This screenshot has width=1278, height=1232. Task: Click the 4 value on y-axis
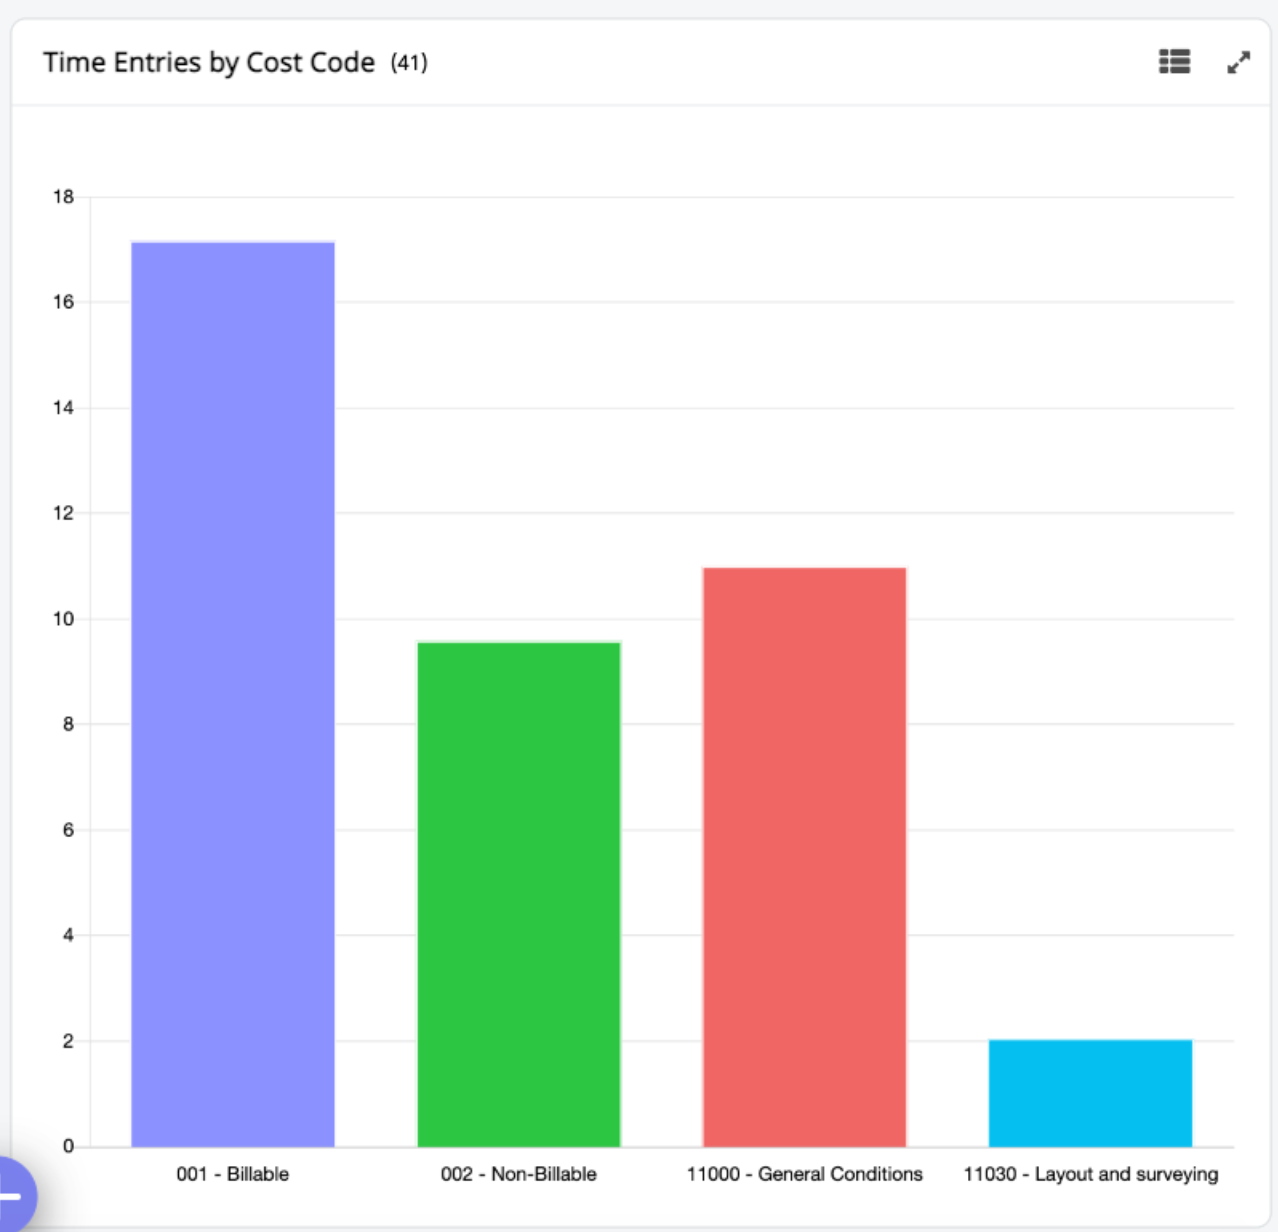pyautogui.click(x=68, y=935)
